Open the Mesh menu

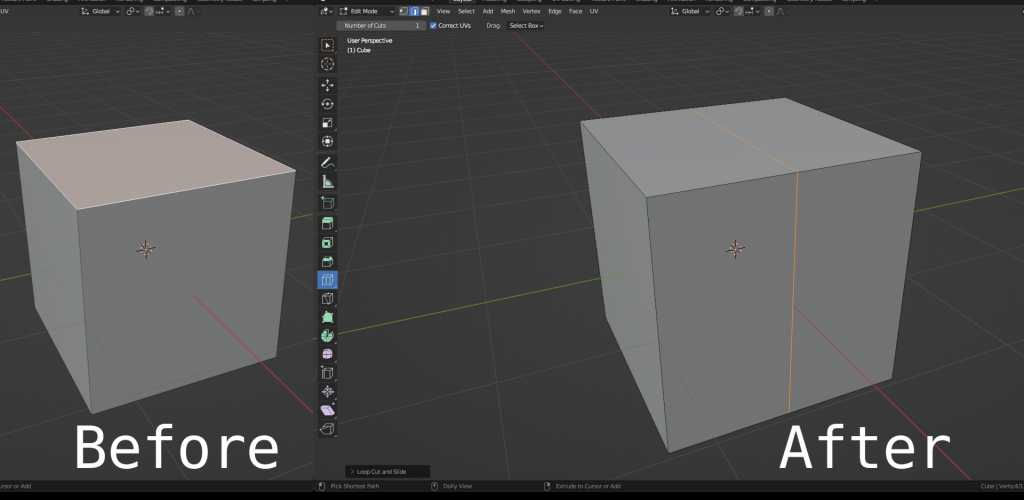(508, 11)
